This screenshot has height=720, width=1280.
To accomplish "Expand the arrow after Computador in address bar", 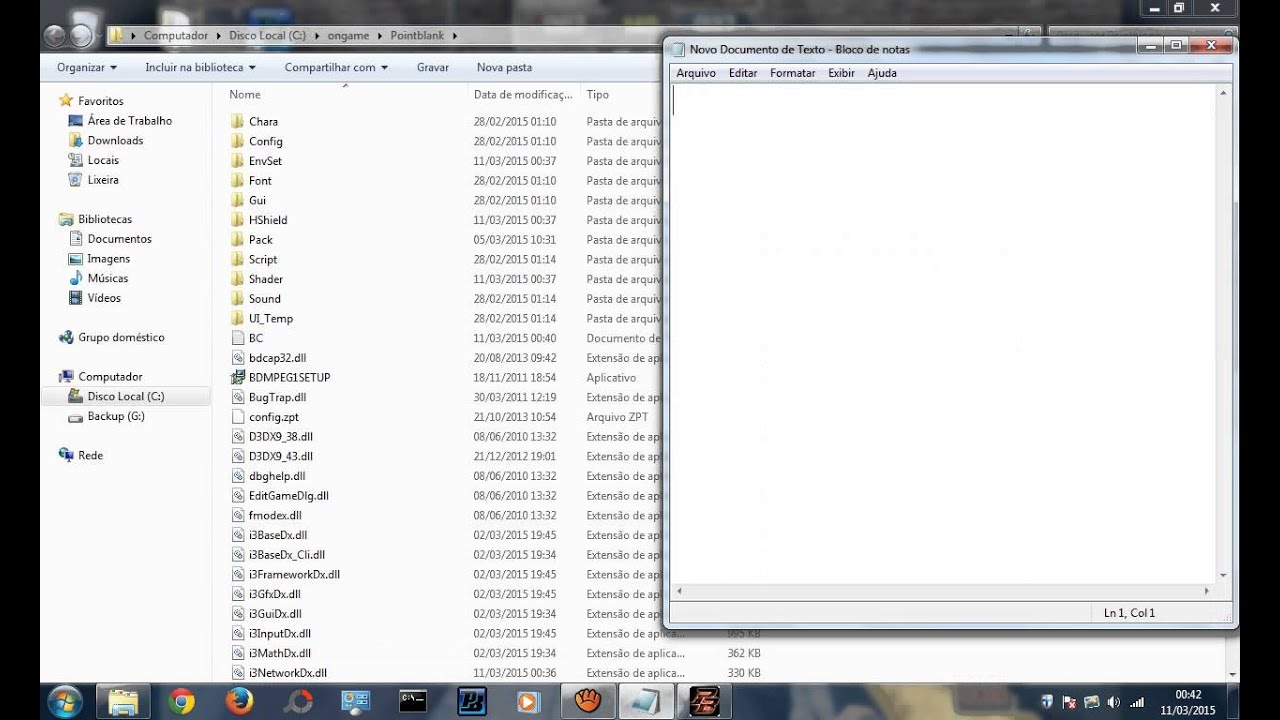I will click(x=218, y=36).
